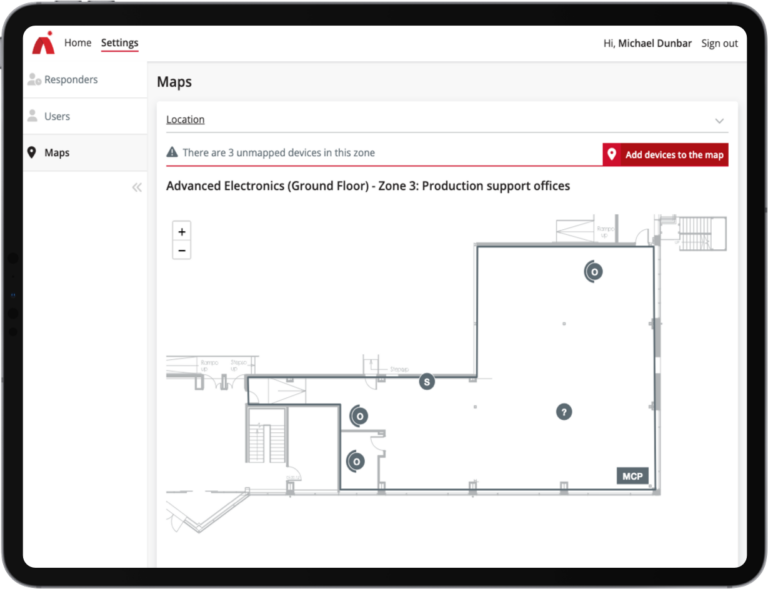Viewport: 768px width, 589px height.
Task: Open the Home menu item
Action: coord(78,43)
